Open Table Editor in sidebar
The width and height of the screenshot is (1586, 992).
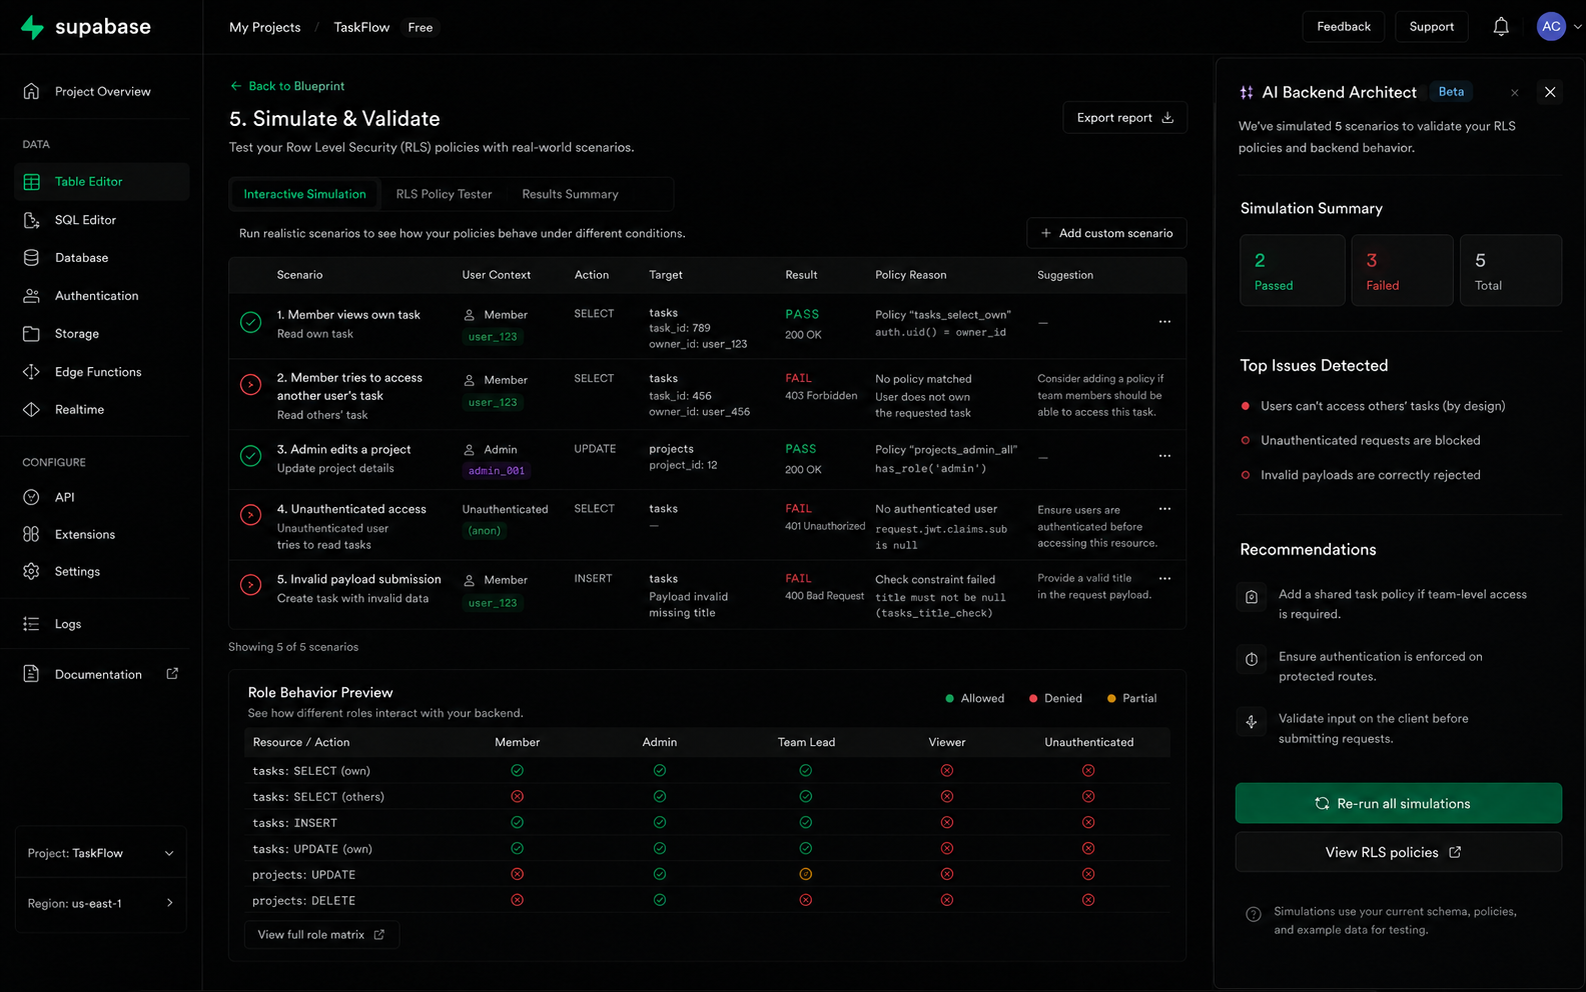point(102,182)
